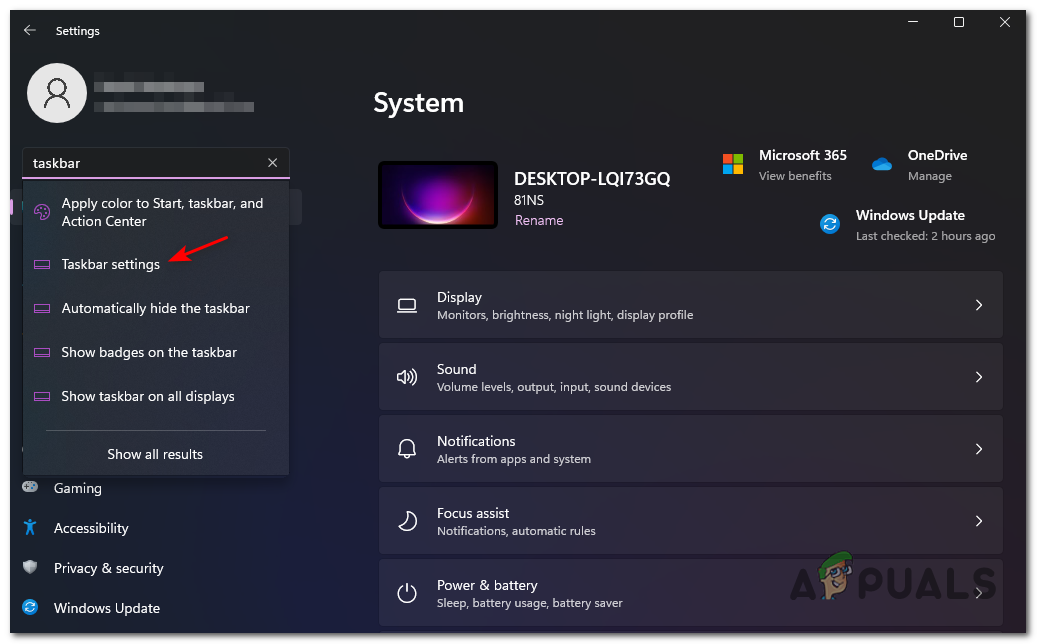1037x644 pixels.
Task: Expand the Focus assist row arrow
Action: point(979,521)
